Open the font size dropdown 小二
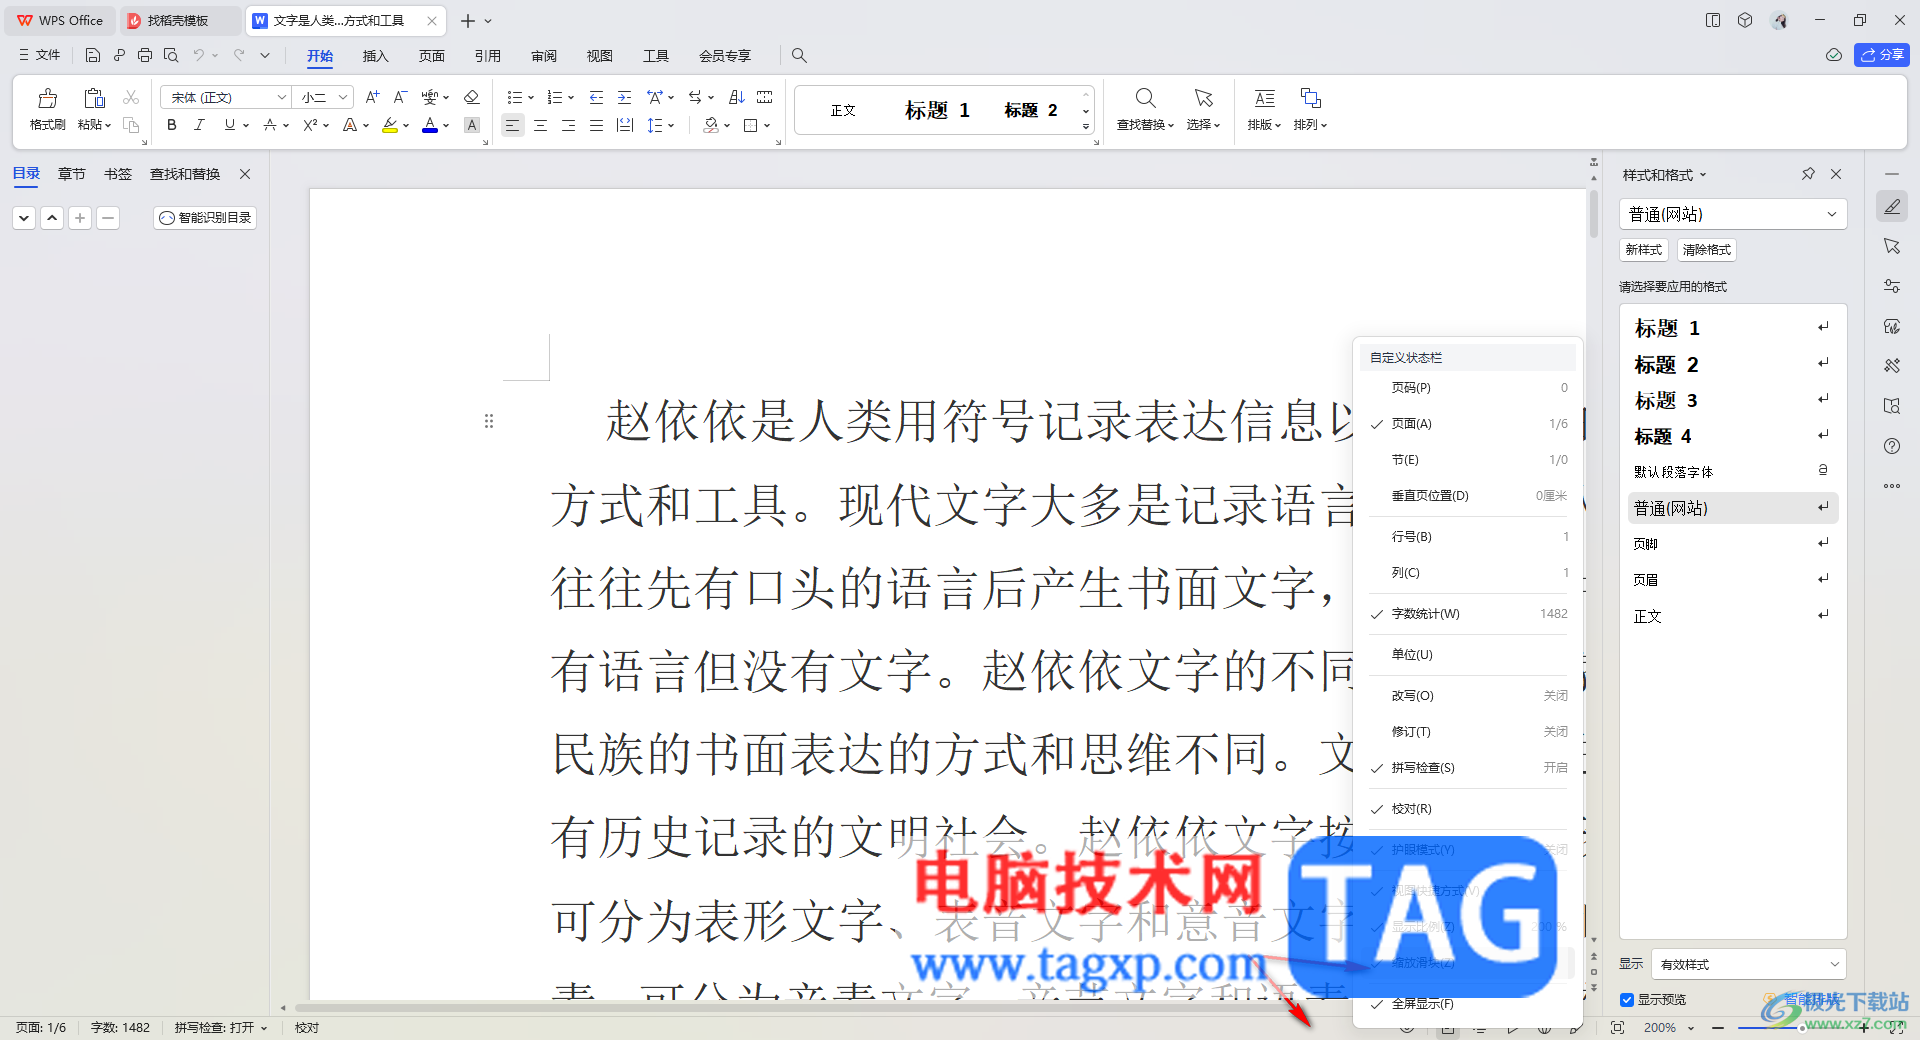 (x=343, y=97)
